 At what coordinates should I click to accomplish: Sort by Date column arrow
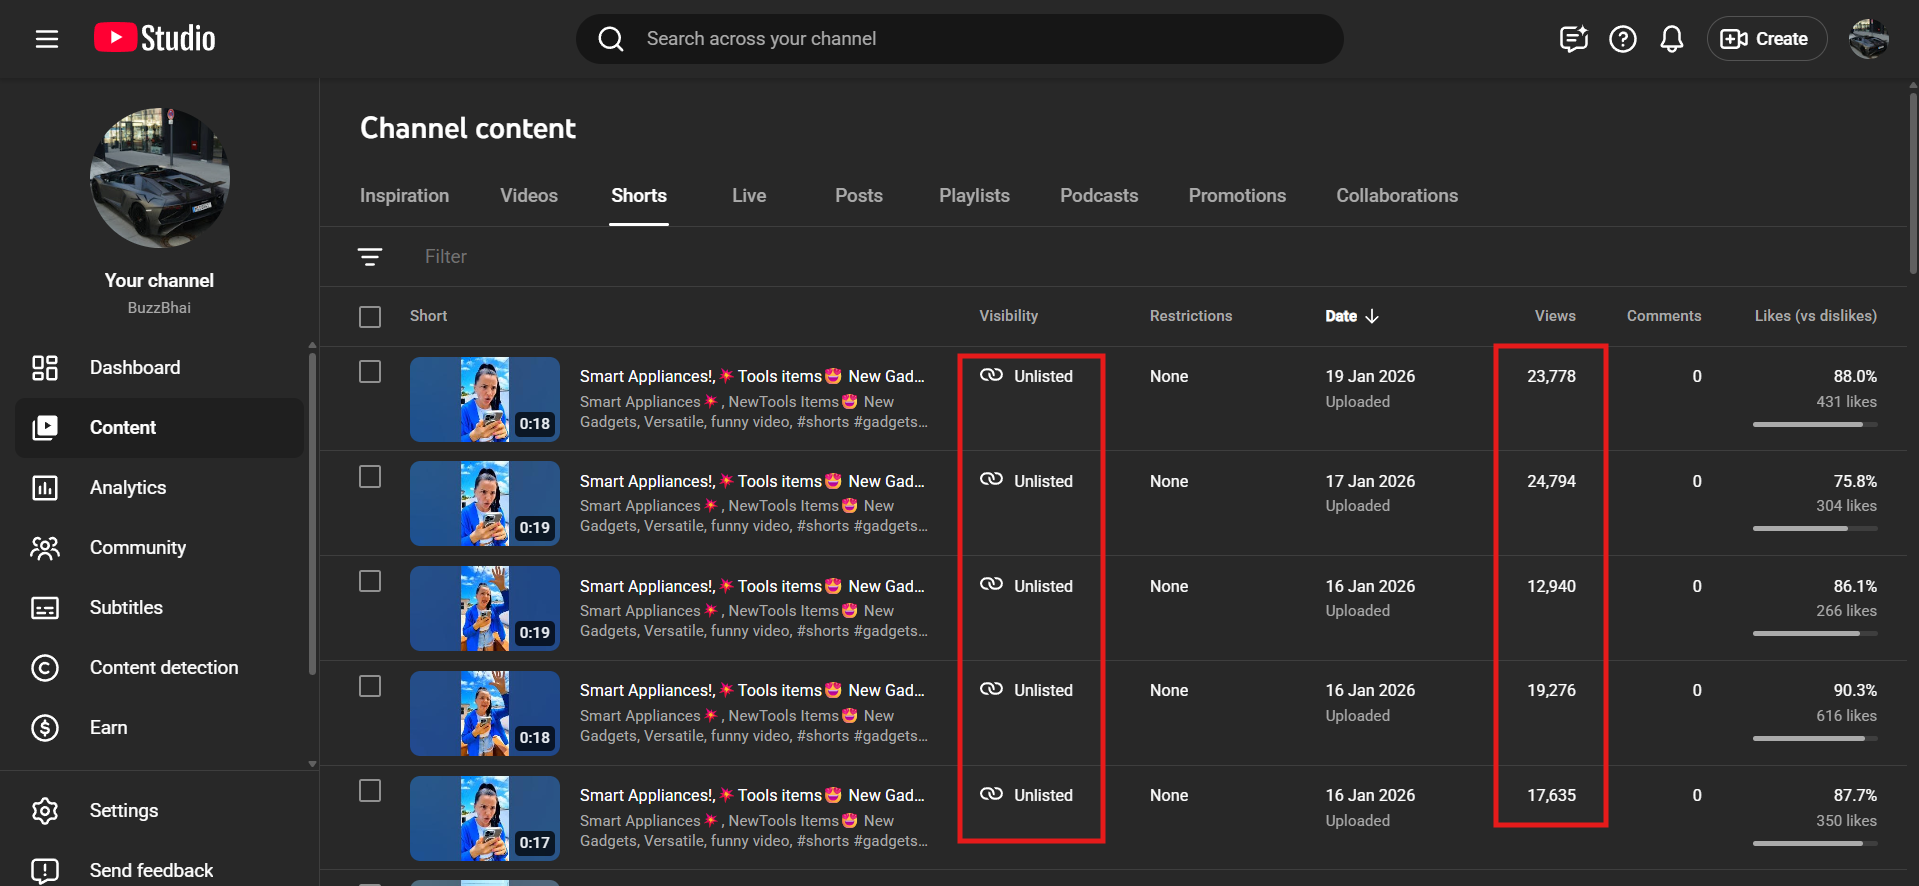click(1372, 316)
